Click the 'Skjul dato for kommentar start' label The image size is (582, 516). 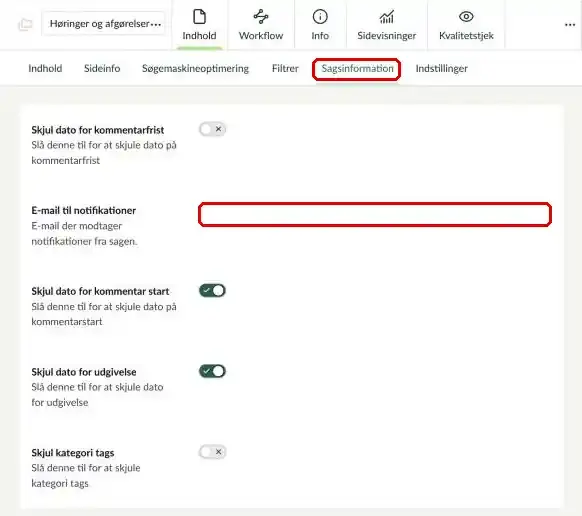(x=100, y=291)
